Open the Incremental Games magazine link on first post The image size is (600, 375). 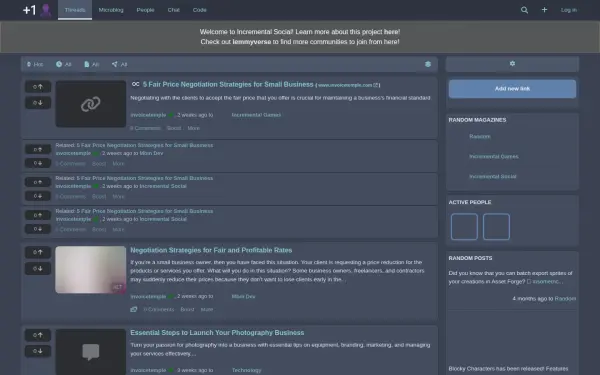pos(256,115)
